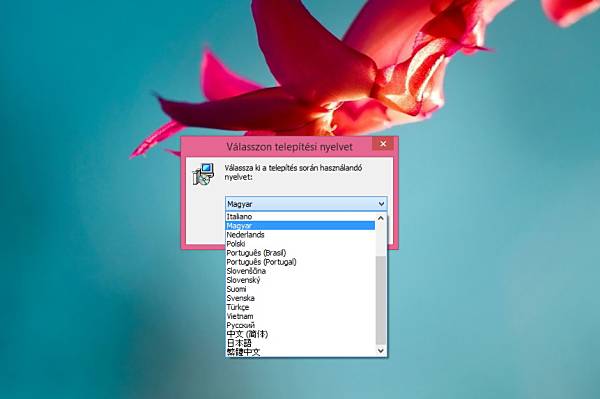
Task: Select Vietnam in the language list
Action: click(x=300, y=316)
